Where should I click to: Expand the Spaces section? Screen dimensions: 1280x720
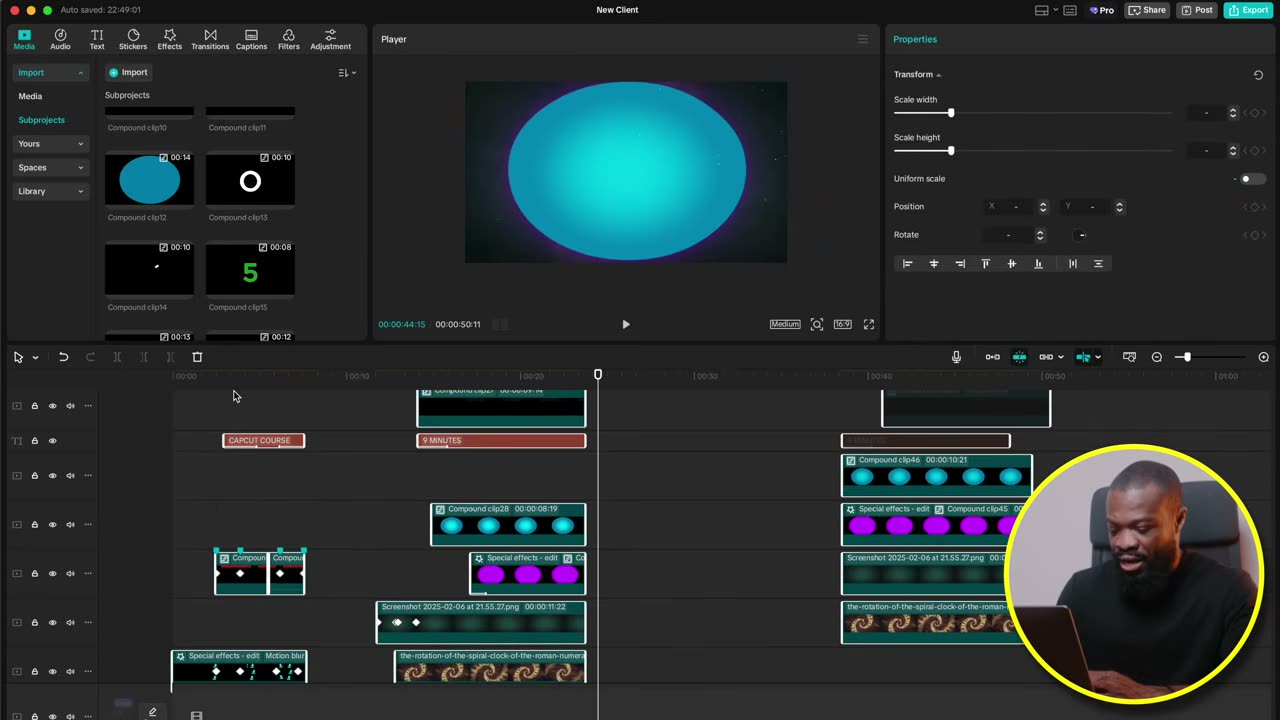click(x=50, y=168)
